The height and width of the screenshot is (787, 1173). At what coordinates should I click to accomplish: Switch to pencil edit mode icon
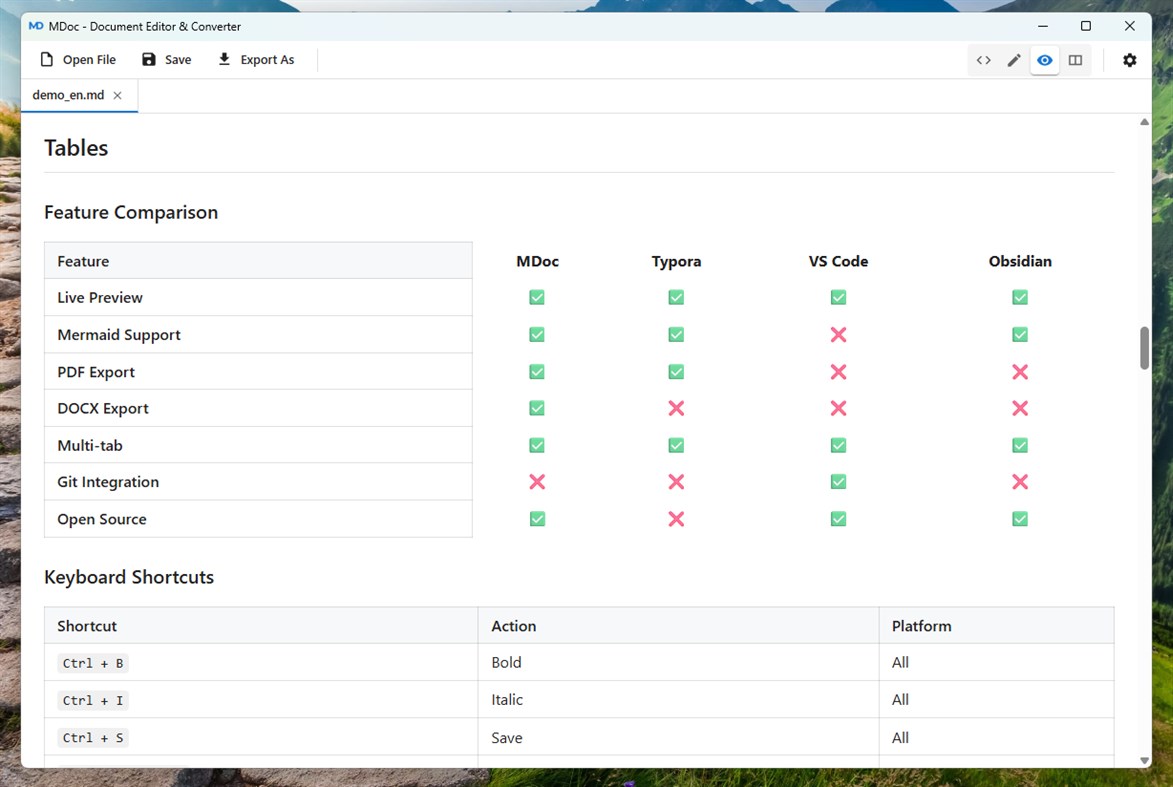[1014, 60]
